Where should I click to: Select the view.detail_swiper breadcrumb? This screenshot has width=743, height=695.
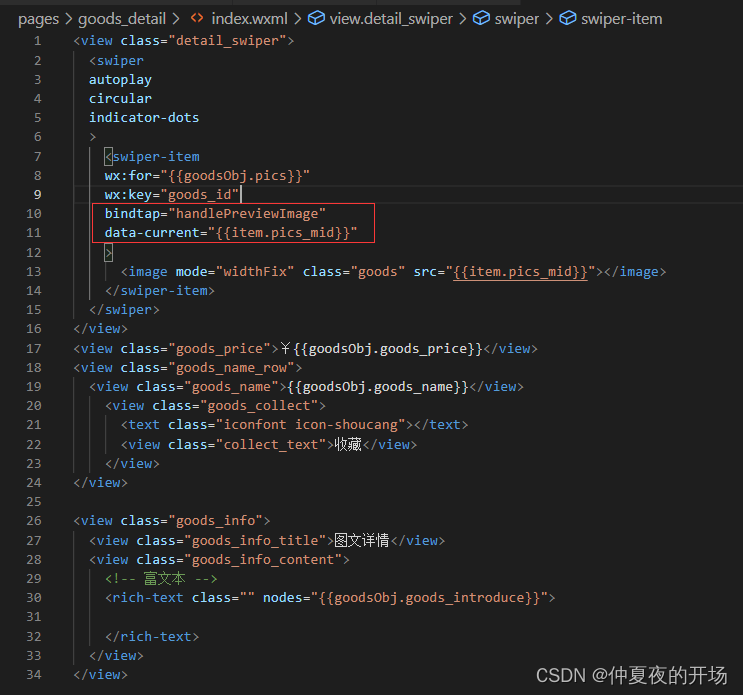pos(391,19)
